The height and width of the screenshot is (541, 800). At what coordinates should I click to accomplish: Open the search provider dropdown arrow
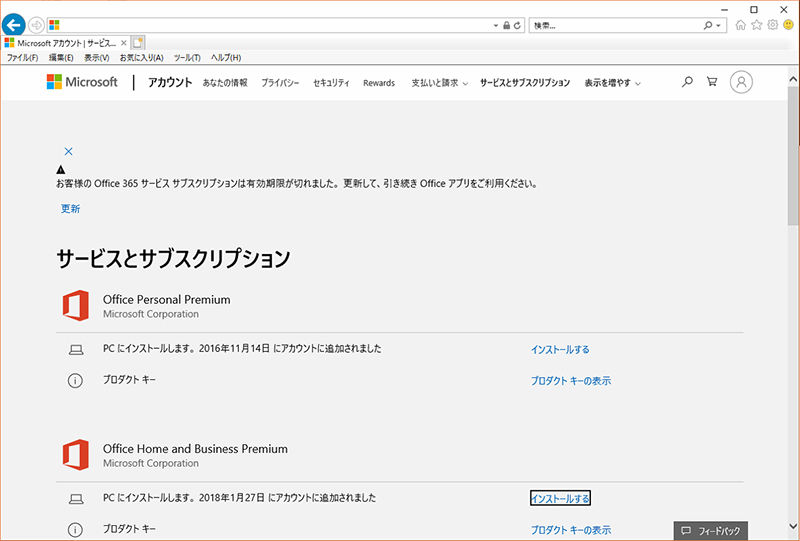click(x=718, y=26)
